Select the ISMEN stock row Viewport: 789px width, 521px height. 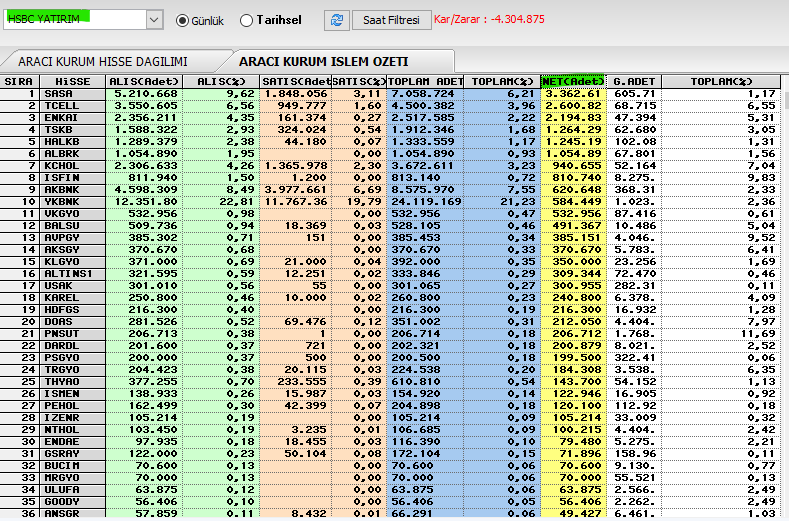point(390,394)
